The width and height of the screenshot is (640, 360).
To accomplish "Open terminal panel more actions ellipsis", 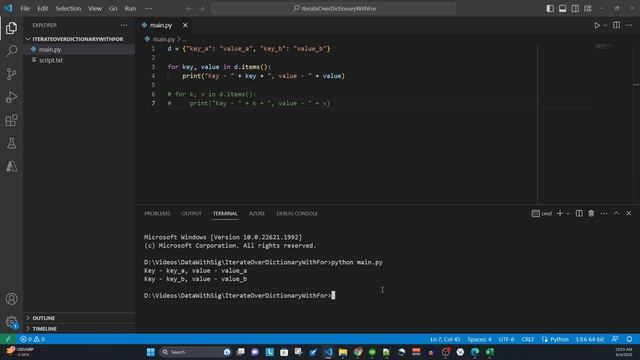I will (x=604, y=213).
